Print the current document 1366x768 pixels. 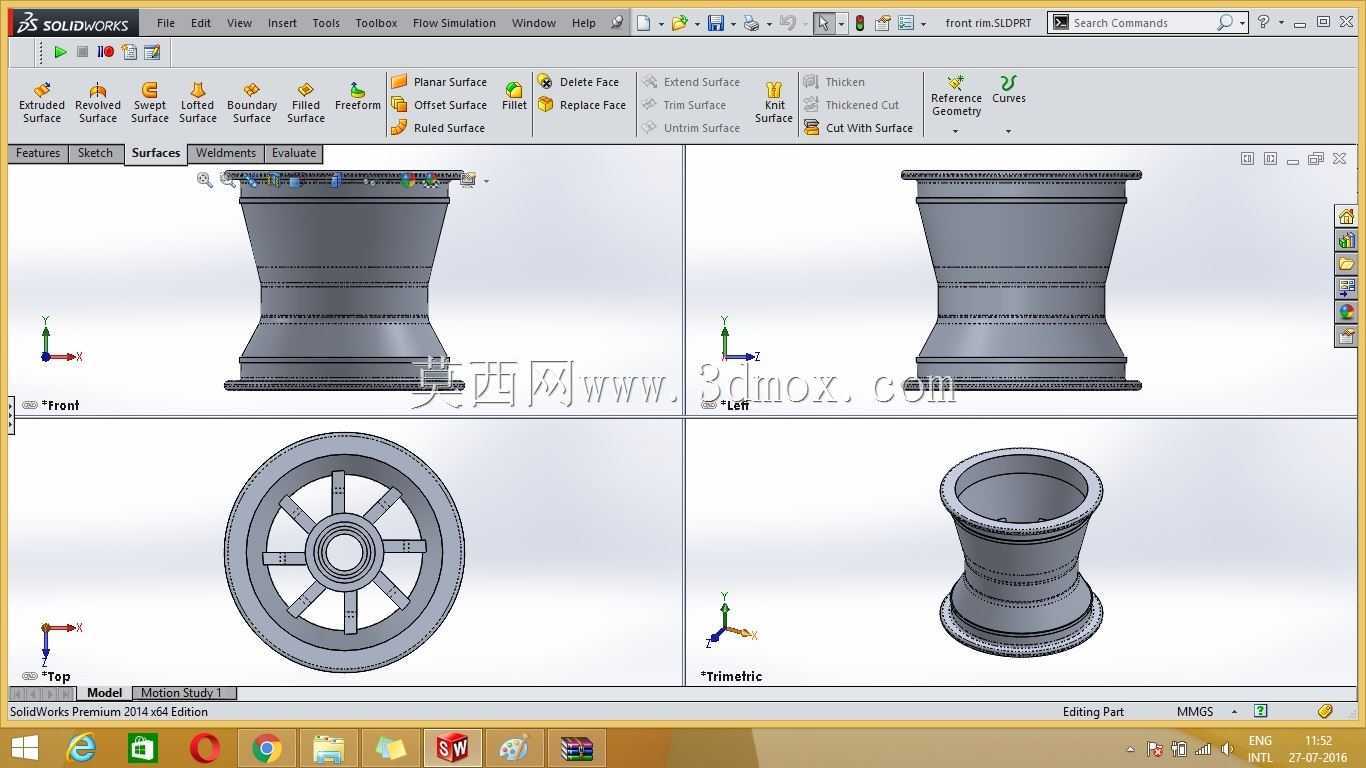pos(751,23)
